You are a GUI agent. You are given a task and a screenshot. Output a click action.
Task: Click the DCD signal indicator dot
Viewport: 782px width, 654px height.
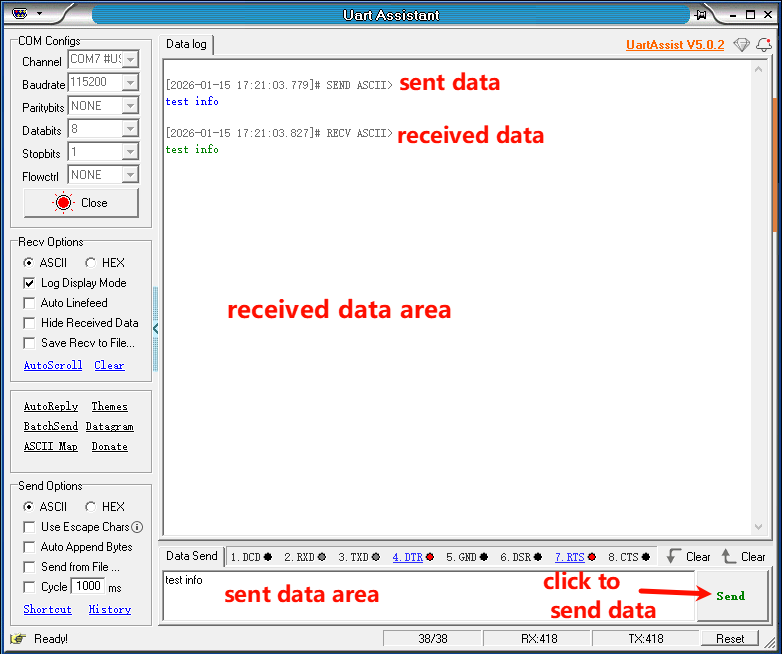click(x=268, y=557)
